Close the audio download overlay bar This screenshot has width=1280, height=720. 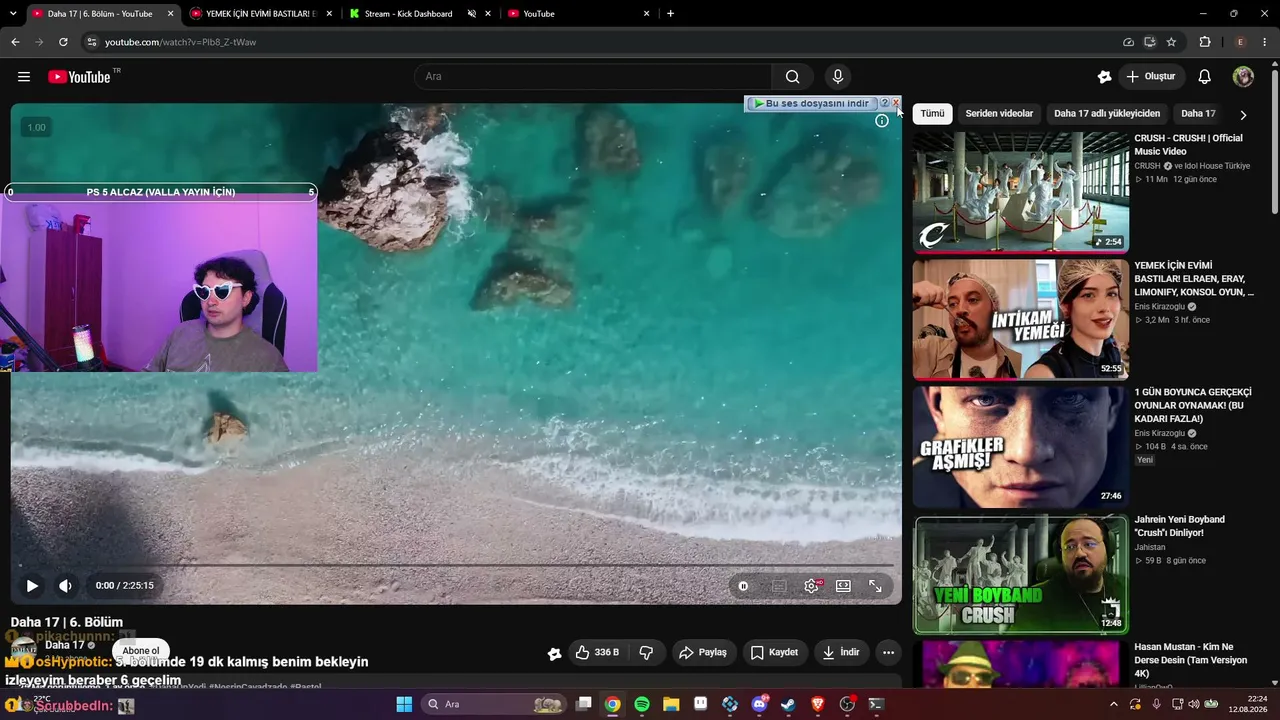tap(896, 103)
